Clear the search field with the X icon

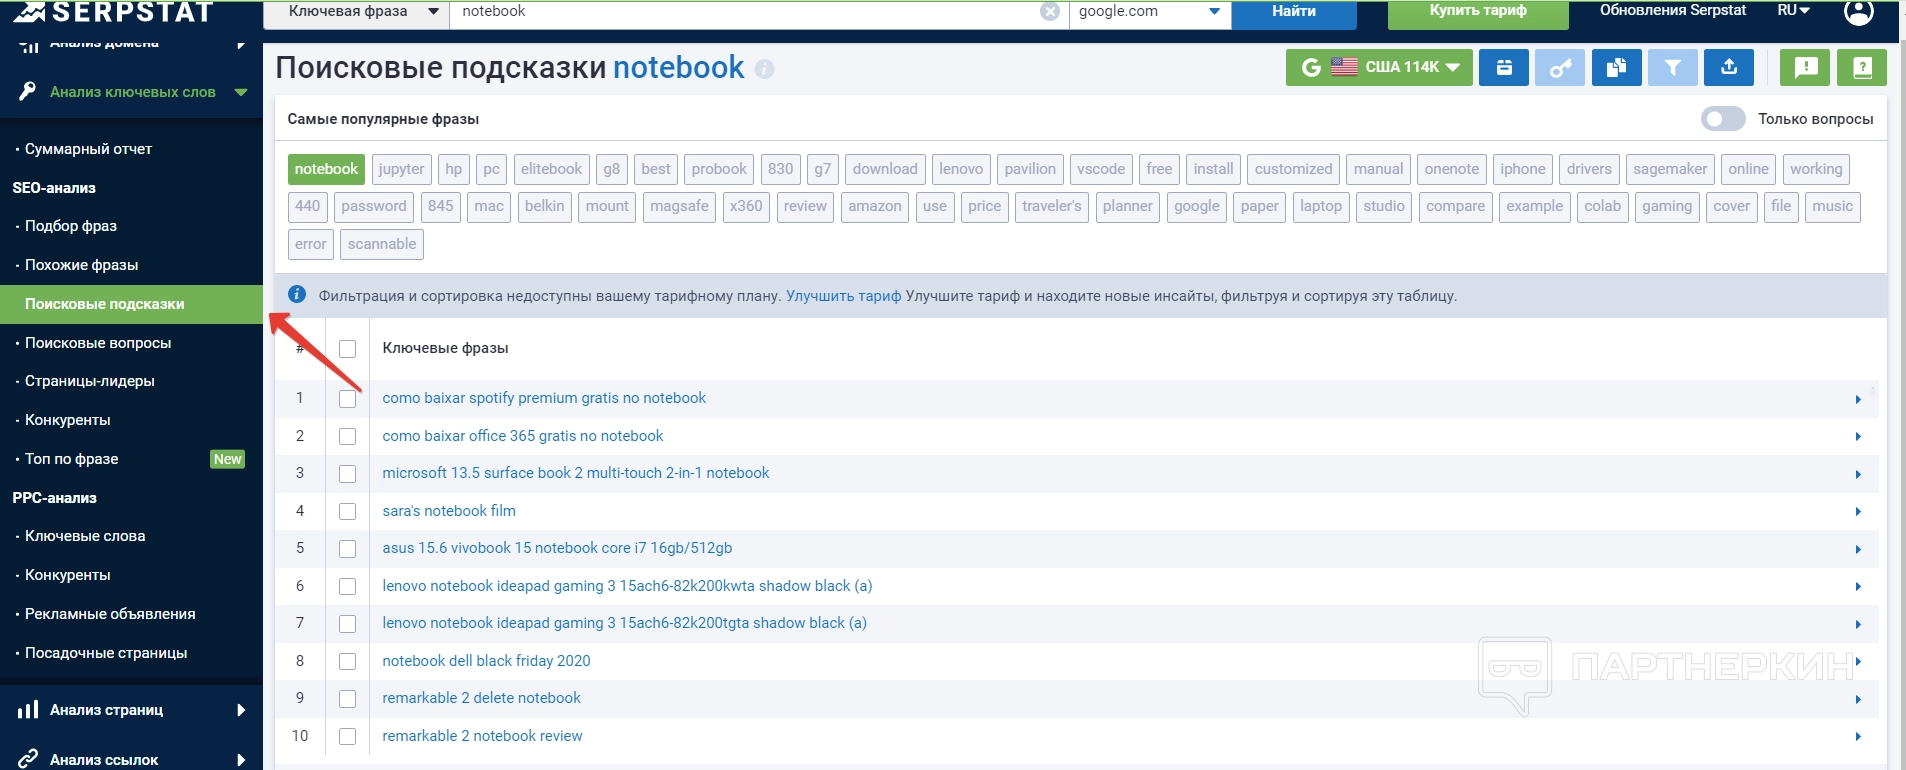pyautogui.click(x=1050, y=11)
